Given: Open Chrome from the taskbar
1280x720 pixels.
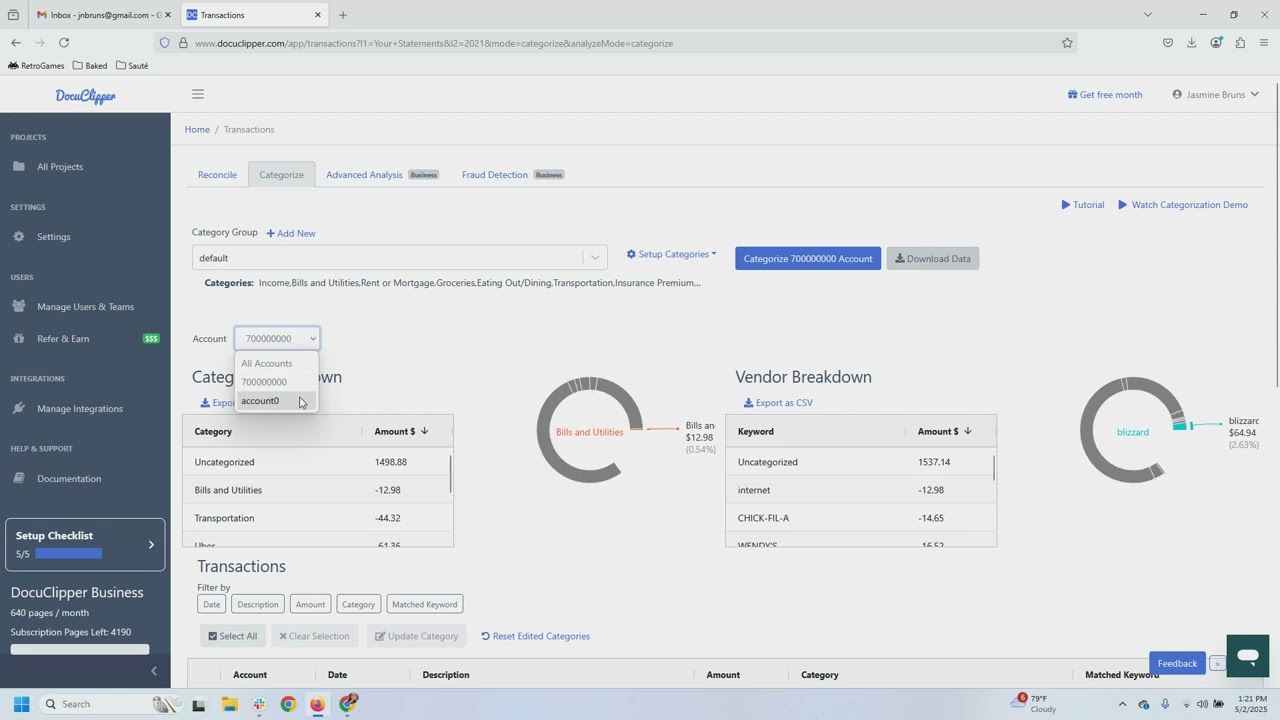Looking at the screenshot, I should point(288,704).
